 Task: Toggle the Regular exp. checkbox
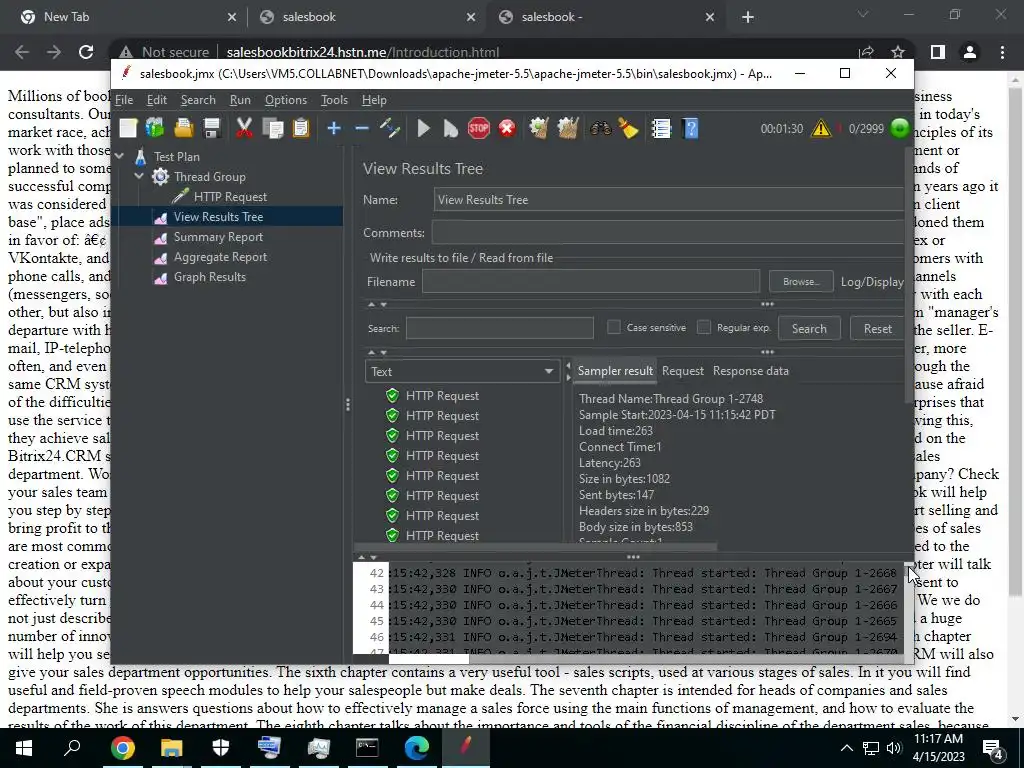(703, 327)
